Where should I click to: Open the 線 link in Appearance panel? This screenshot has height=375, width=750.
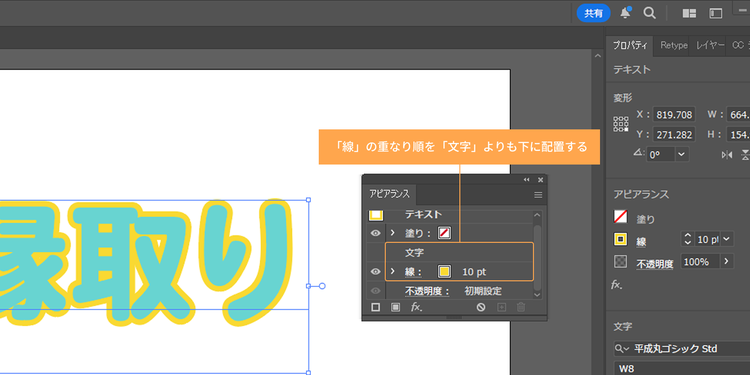click(413, 272)
